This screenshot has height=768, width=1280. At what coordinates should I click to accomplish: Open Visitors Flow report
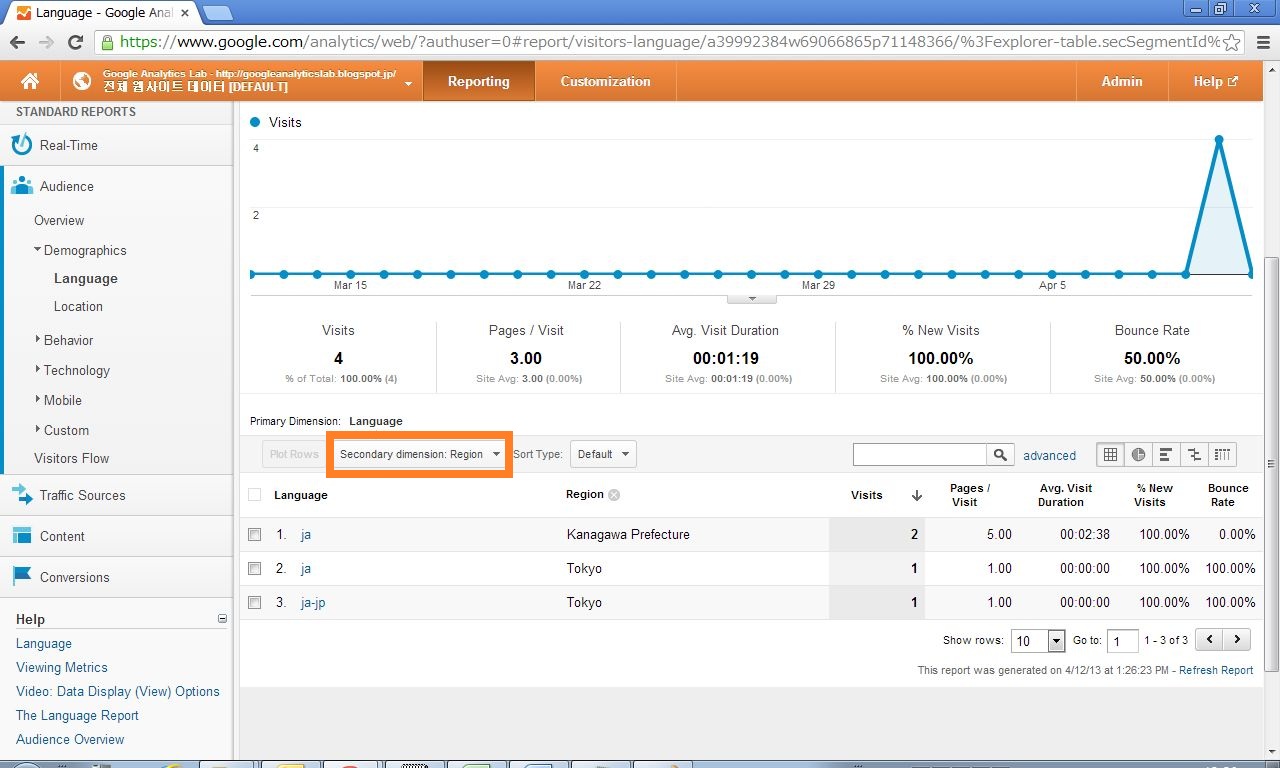(x=72, y=458)
